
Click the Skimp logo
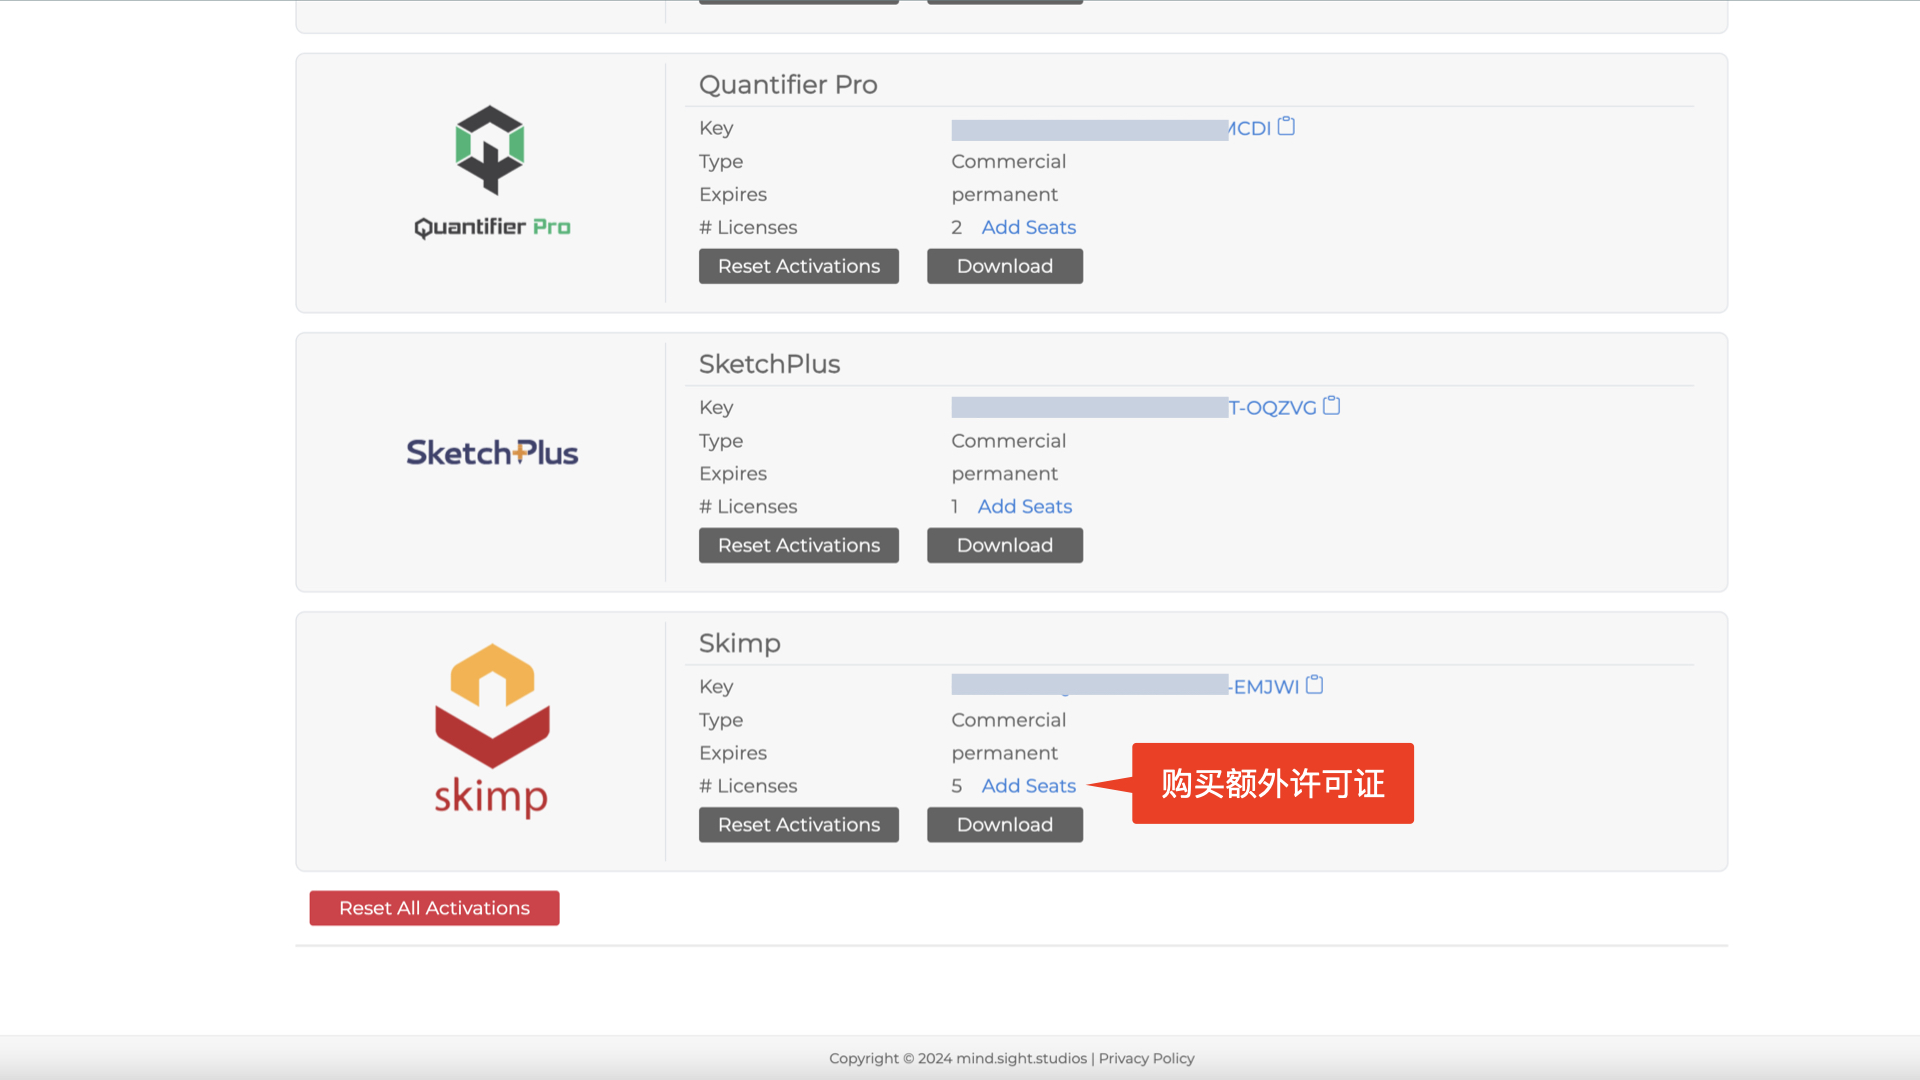pyautogui.click(x=491, y=730)
